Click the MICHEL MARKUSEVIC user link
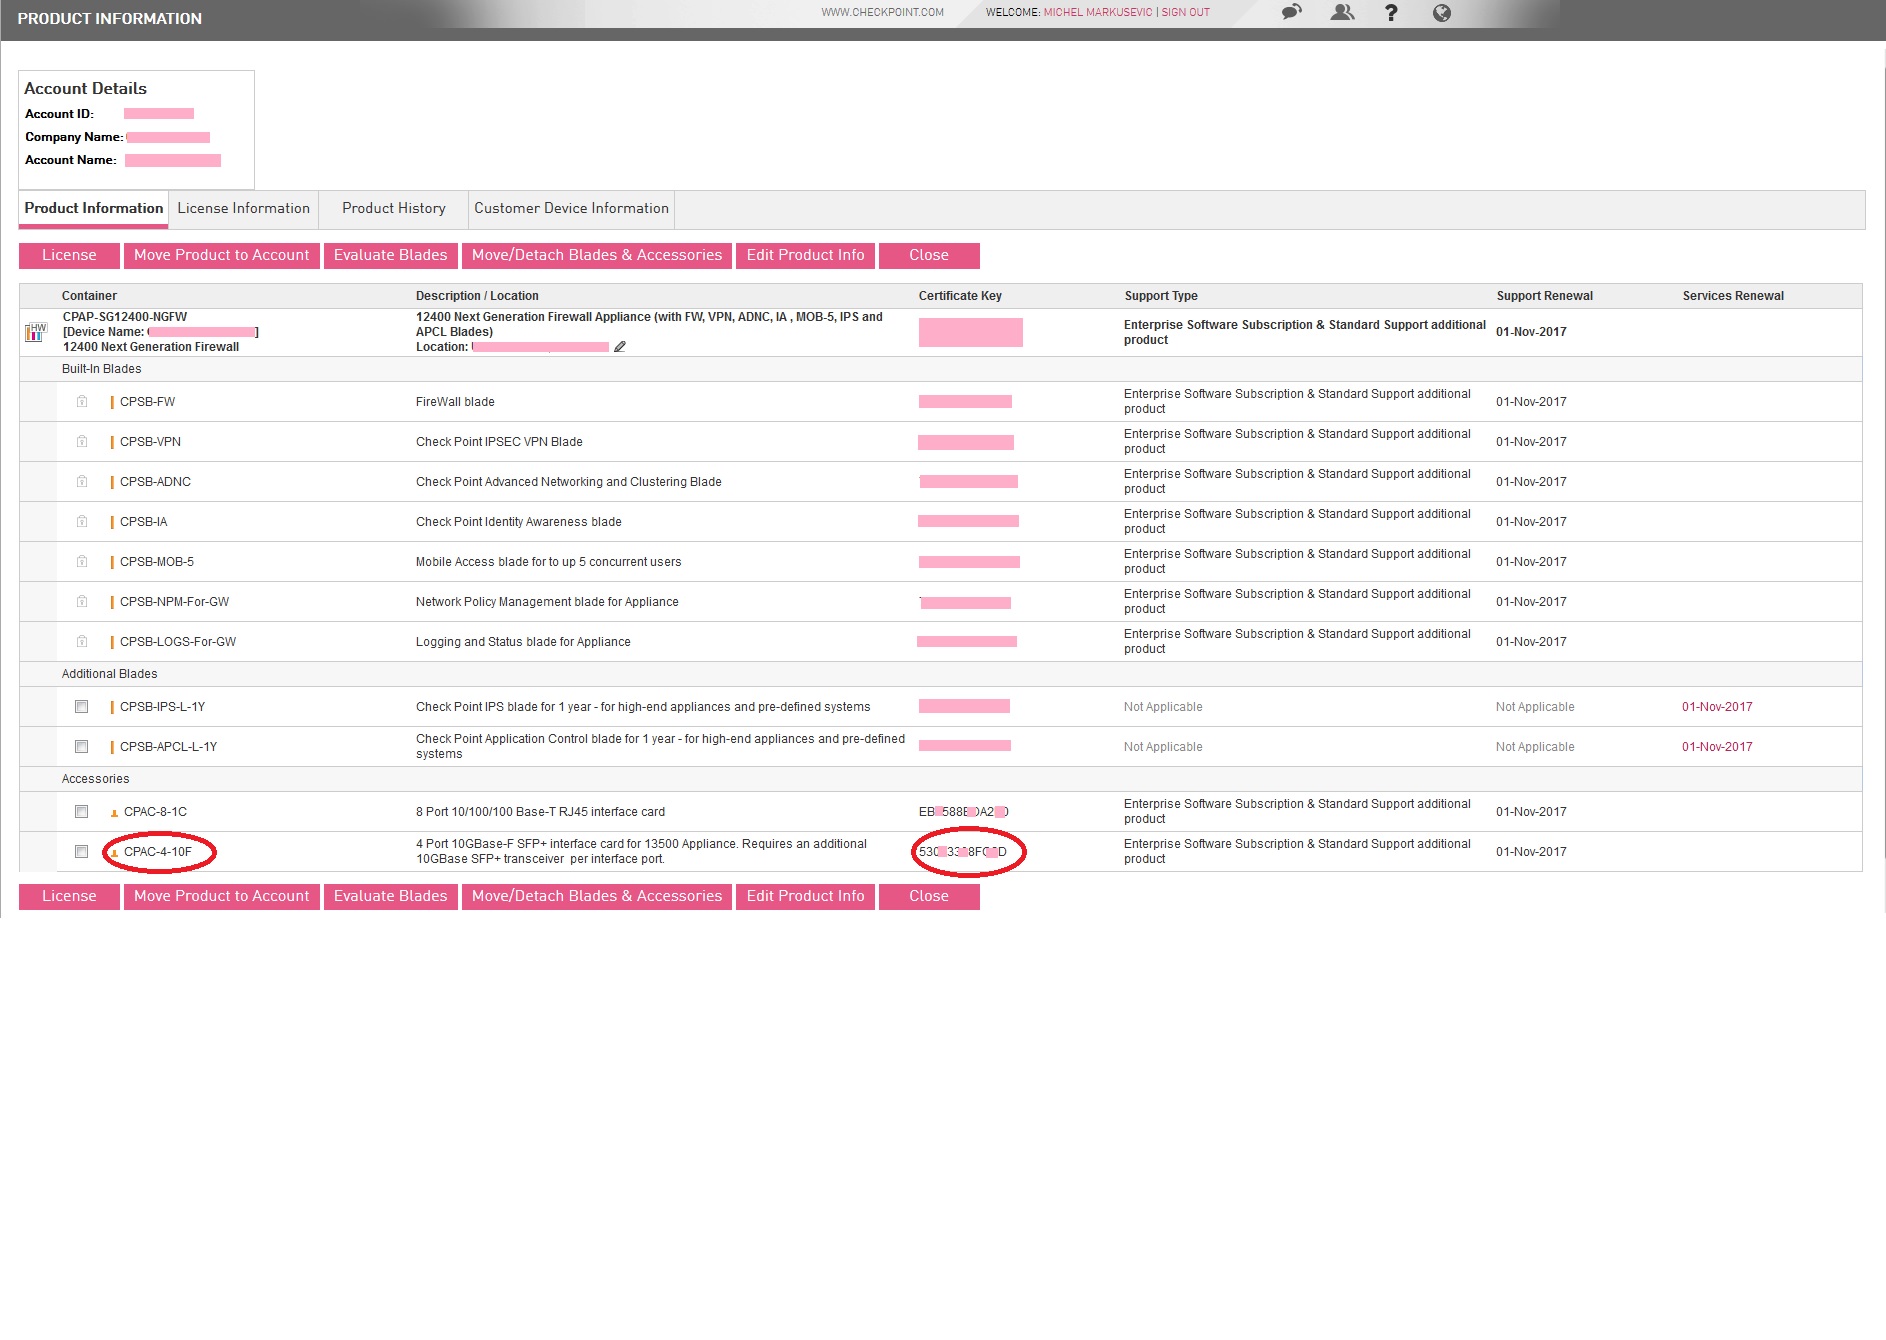The image size is (1886, 1340). (x=1098, y=13)
